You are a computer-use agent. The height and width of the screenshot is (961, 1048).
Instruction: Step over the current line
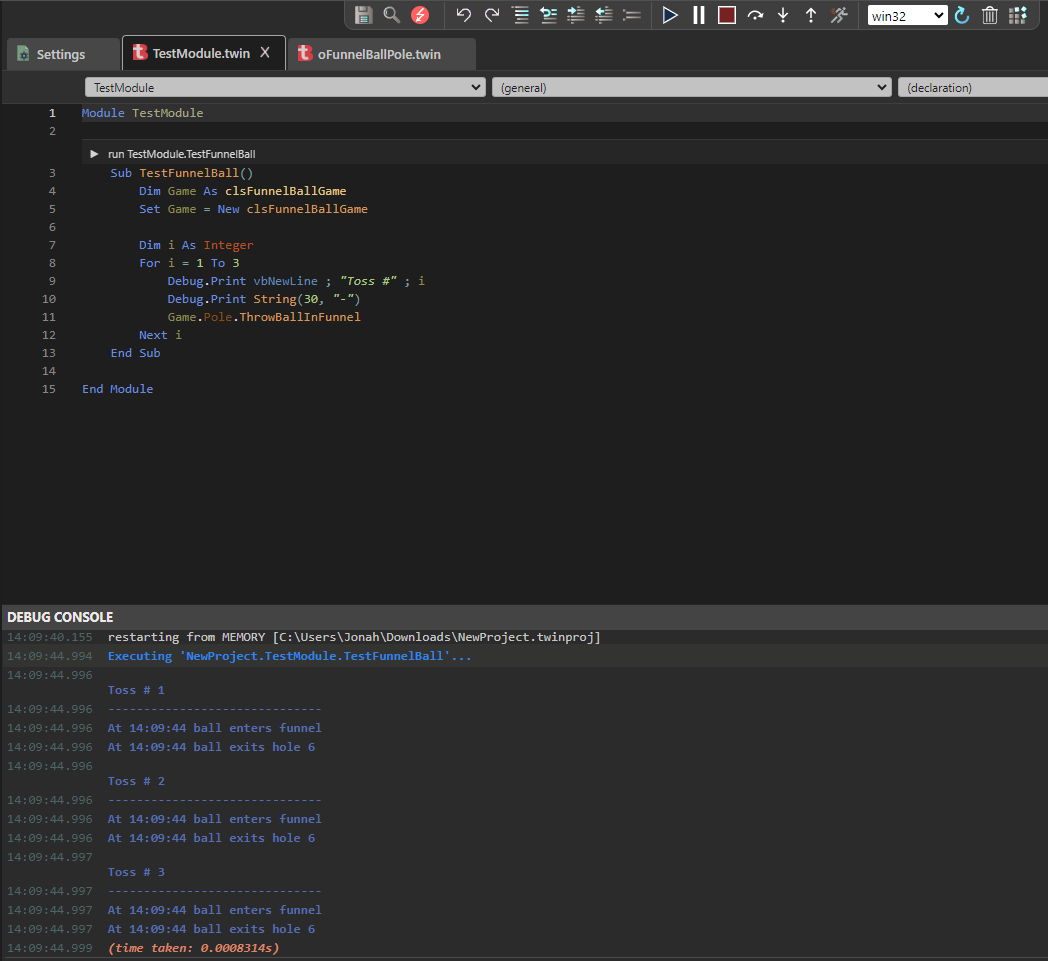pyautogui.click(x=754, y=14)
